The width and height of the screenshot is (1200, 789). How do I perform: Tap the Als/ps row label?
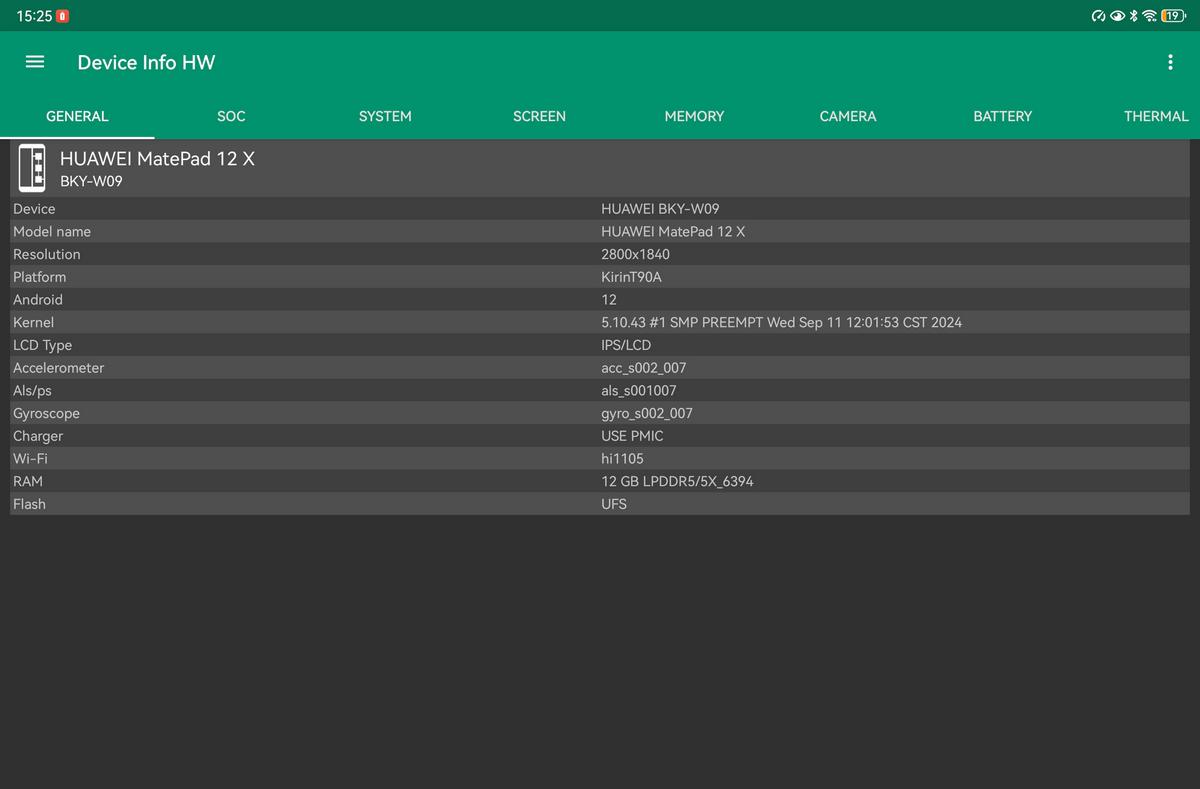[x=32, y=391]
